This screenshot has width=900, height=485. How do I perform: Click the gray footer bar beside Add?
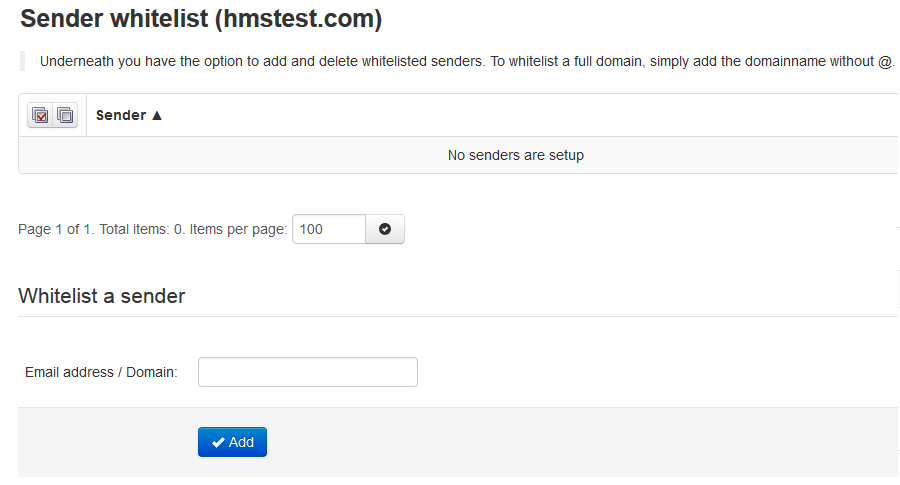(x=574, y=442)
